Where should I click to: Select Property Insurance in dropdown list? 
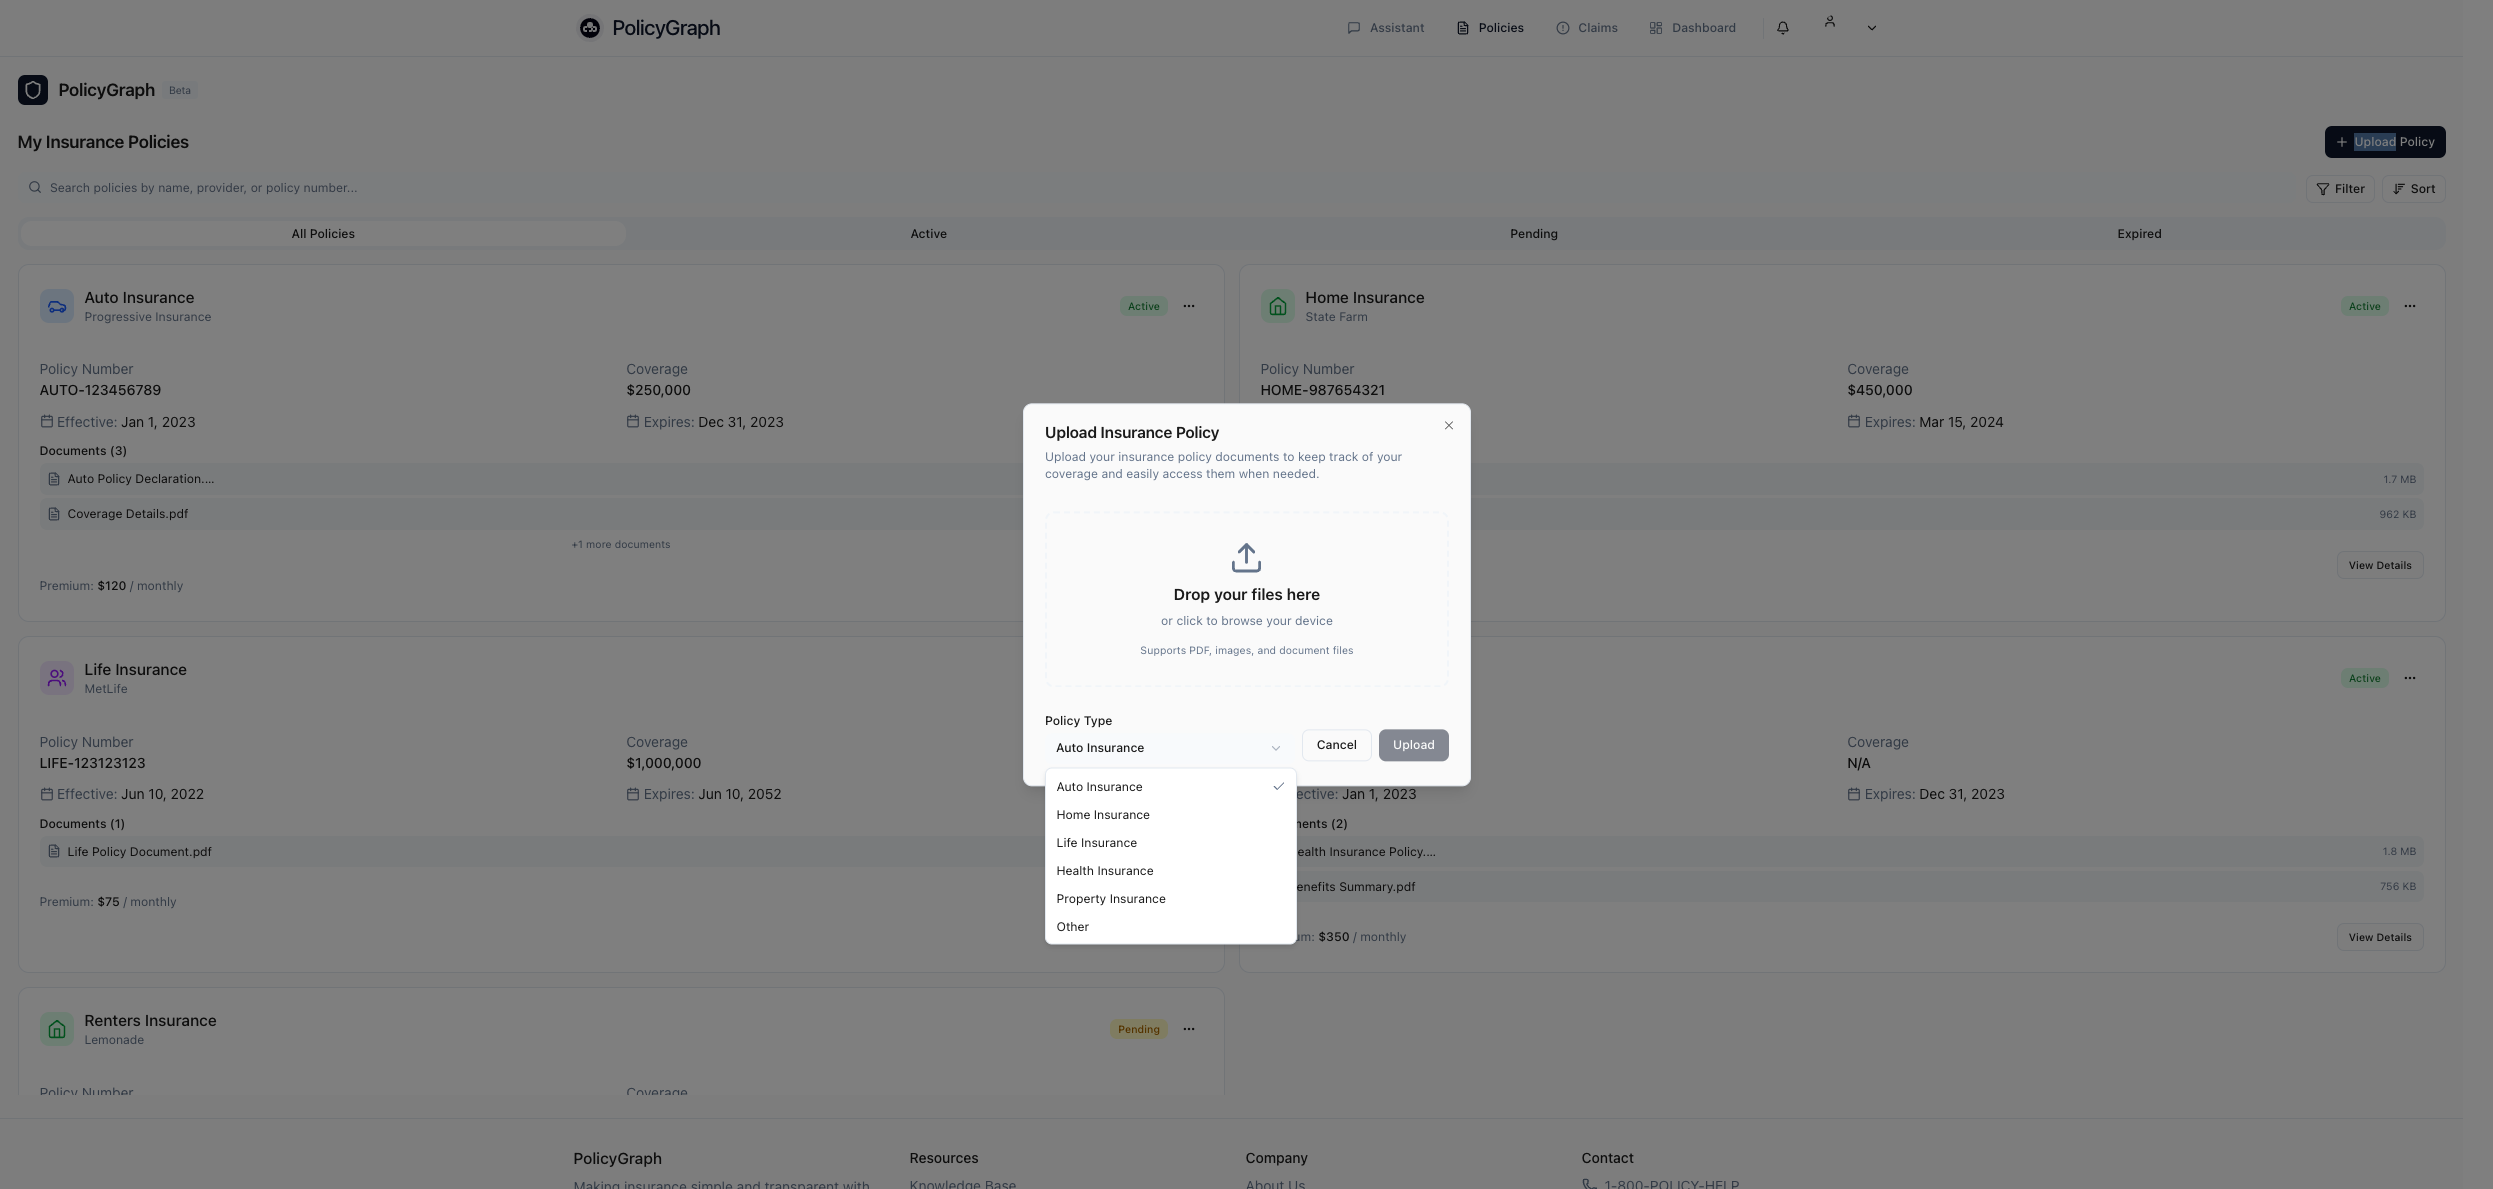coord(1110,899)
